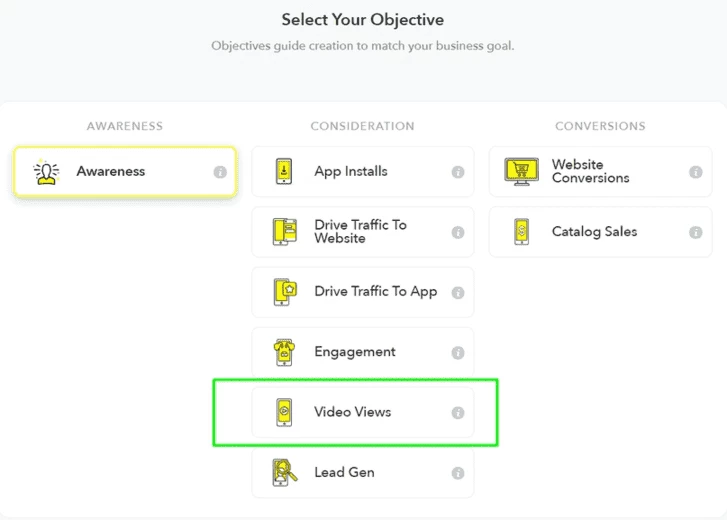Click the Lead Gen magnifier icon
Screen dimensions: 727x520
[285, 472]
